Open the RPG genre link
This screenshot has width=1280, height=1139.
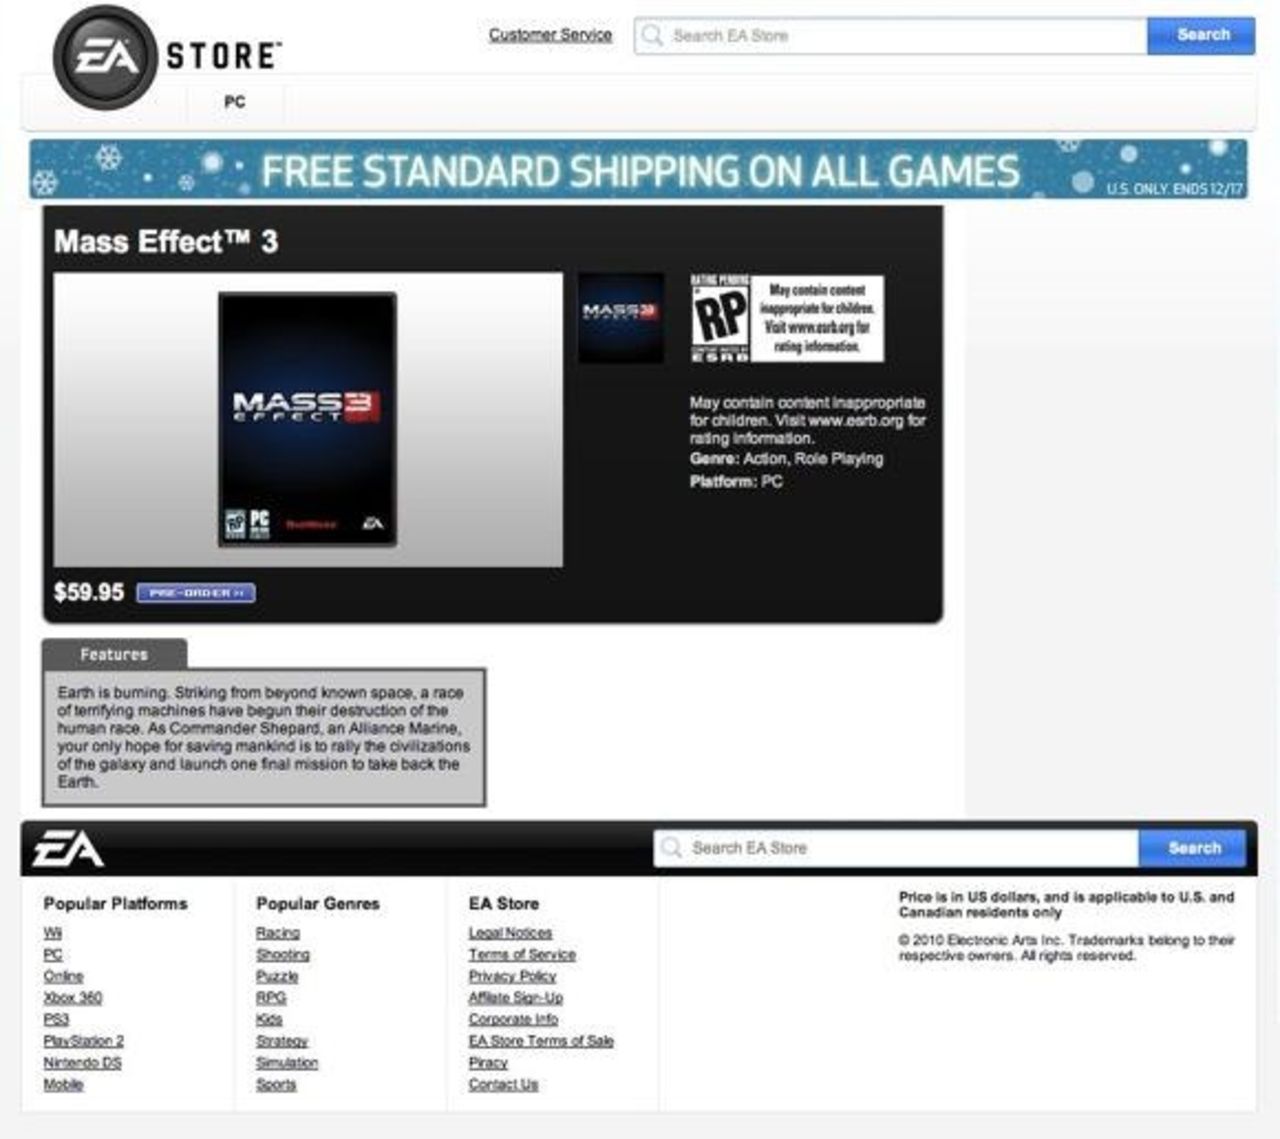pyautogui.click(x=272, y=997)
